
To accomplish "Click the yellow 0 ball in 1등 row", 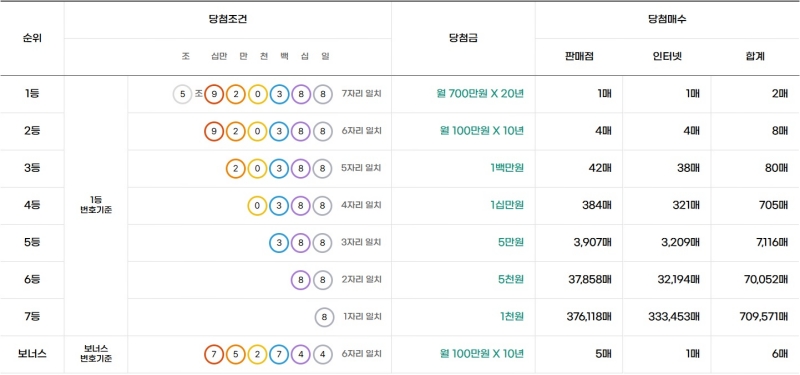I will pyautogui.click(x=258, y=94).
